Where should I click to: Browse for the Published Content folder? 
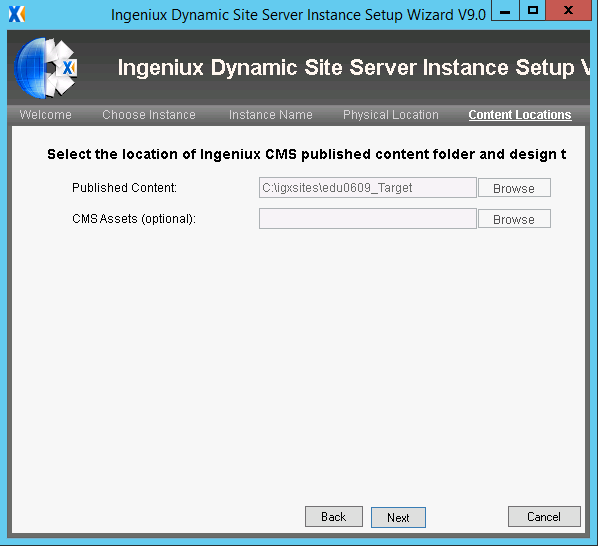point(514,188)
